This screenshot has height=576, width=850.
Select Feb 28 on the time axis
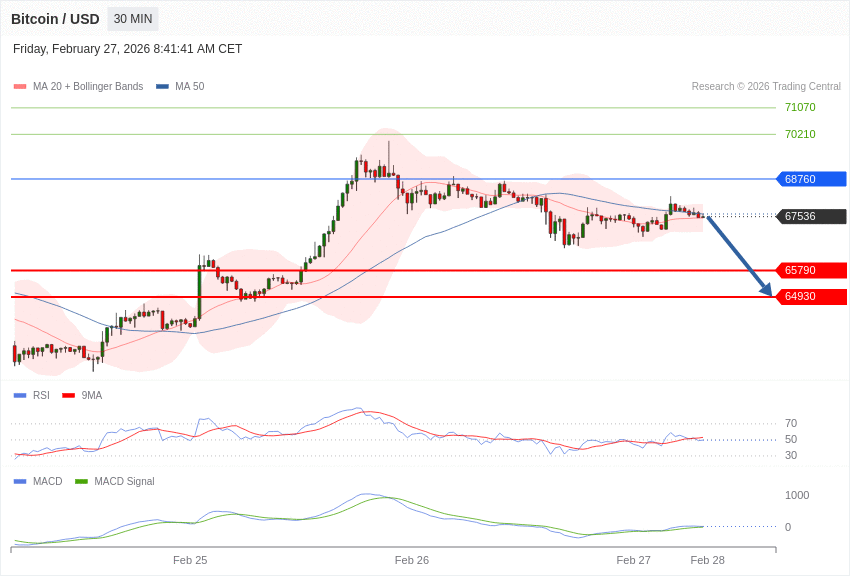(707, 560)
